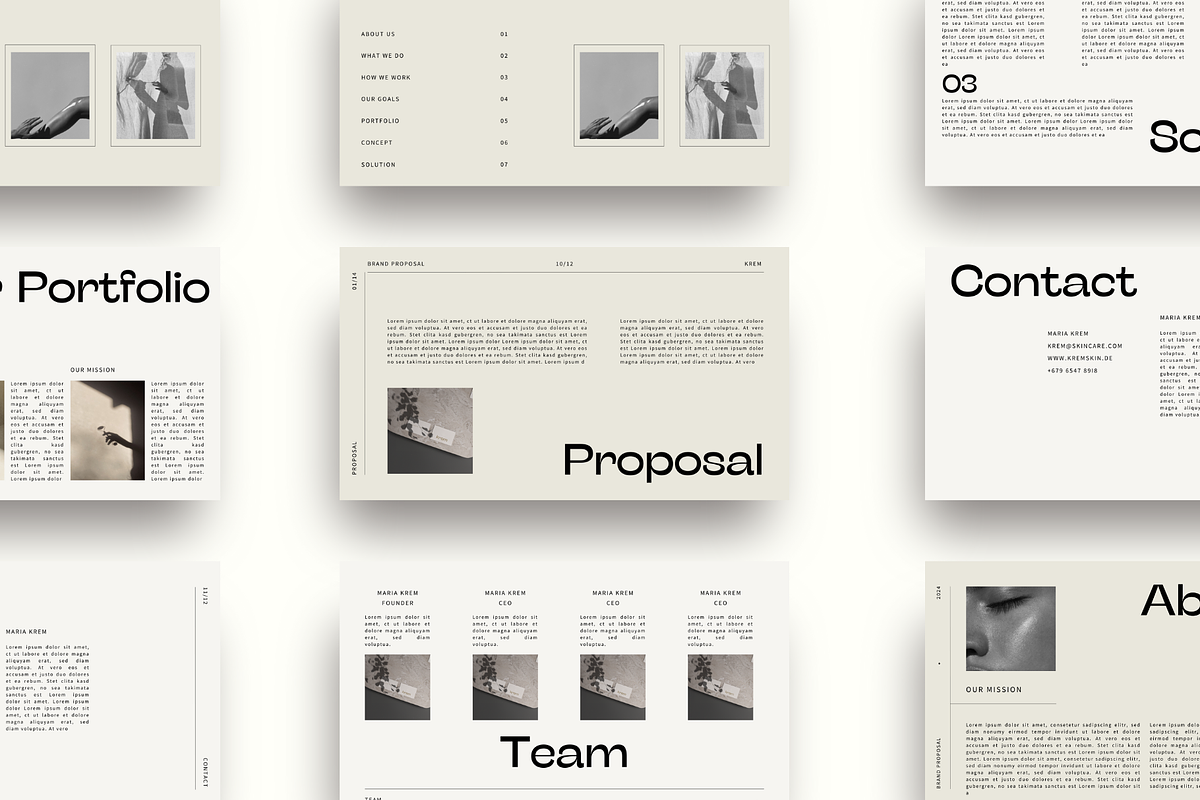Select the 'HOW WE WORK' contents entry
This screenshot has width=1200, height=800.
386,77
